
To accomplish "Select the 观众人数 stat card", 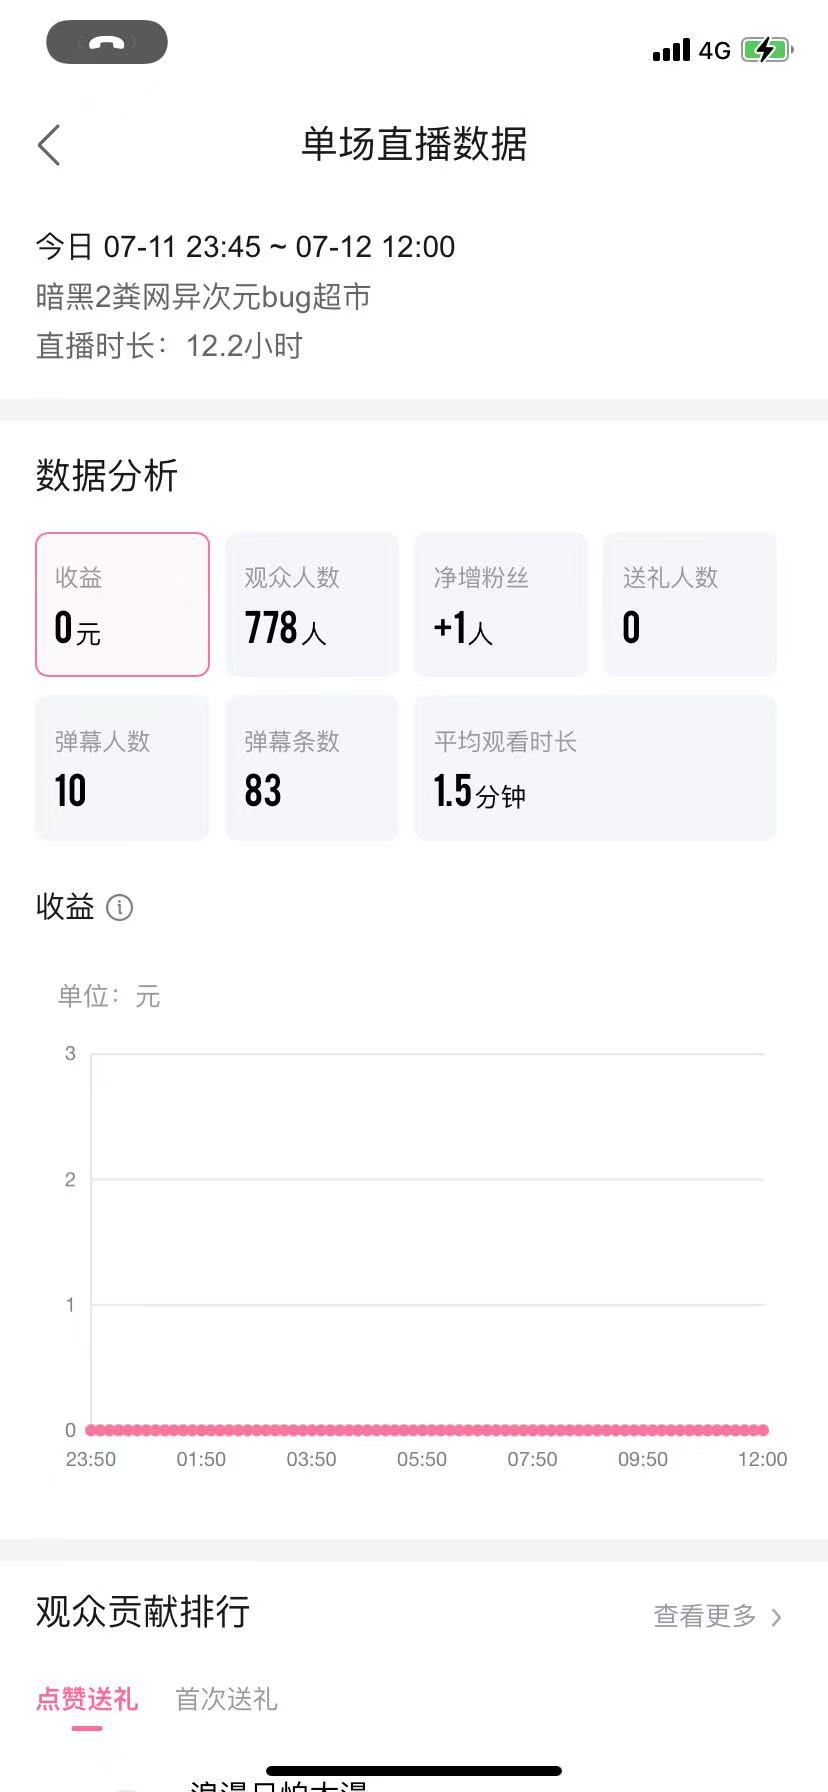I will [312, 604].
